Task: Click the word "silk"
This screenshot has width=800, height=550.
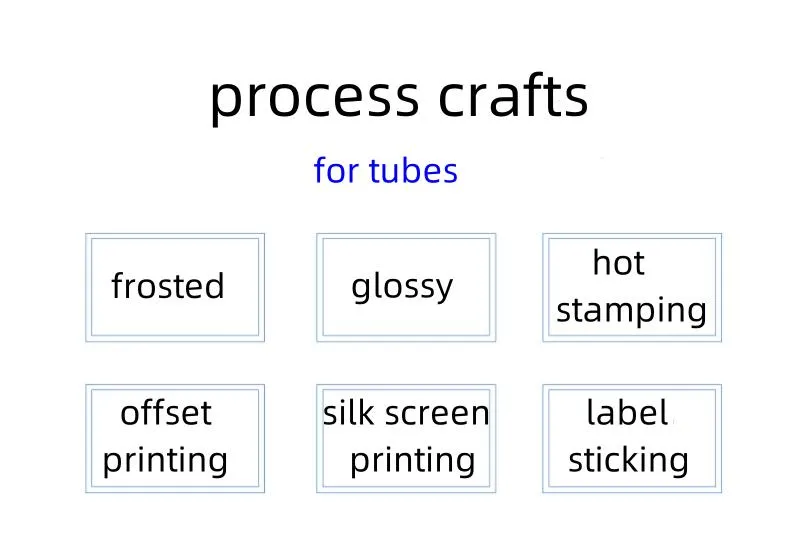Action: click(x=345, y=412)
